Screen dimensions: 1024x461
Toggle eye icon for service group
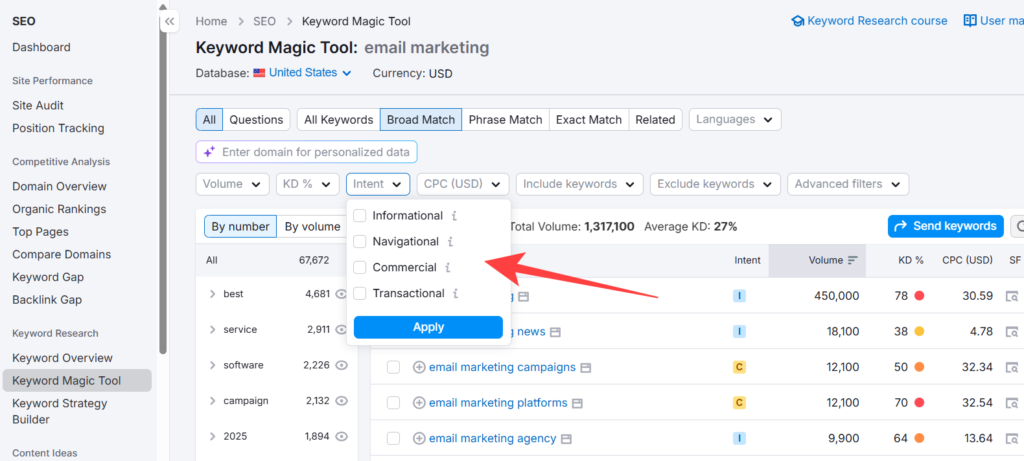(341, 330)
